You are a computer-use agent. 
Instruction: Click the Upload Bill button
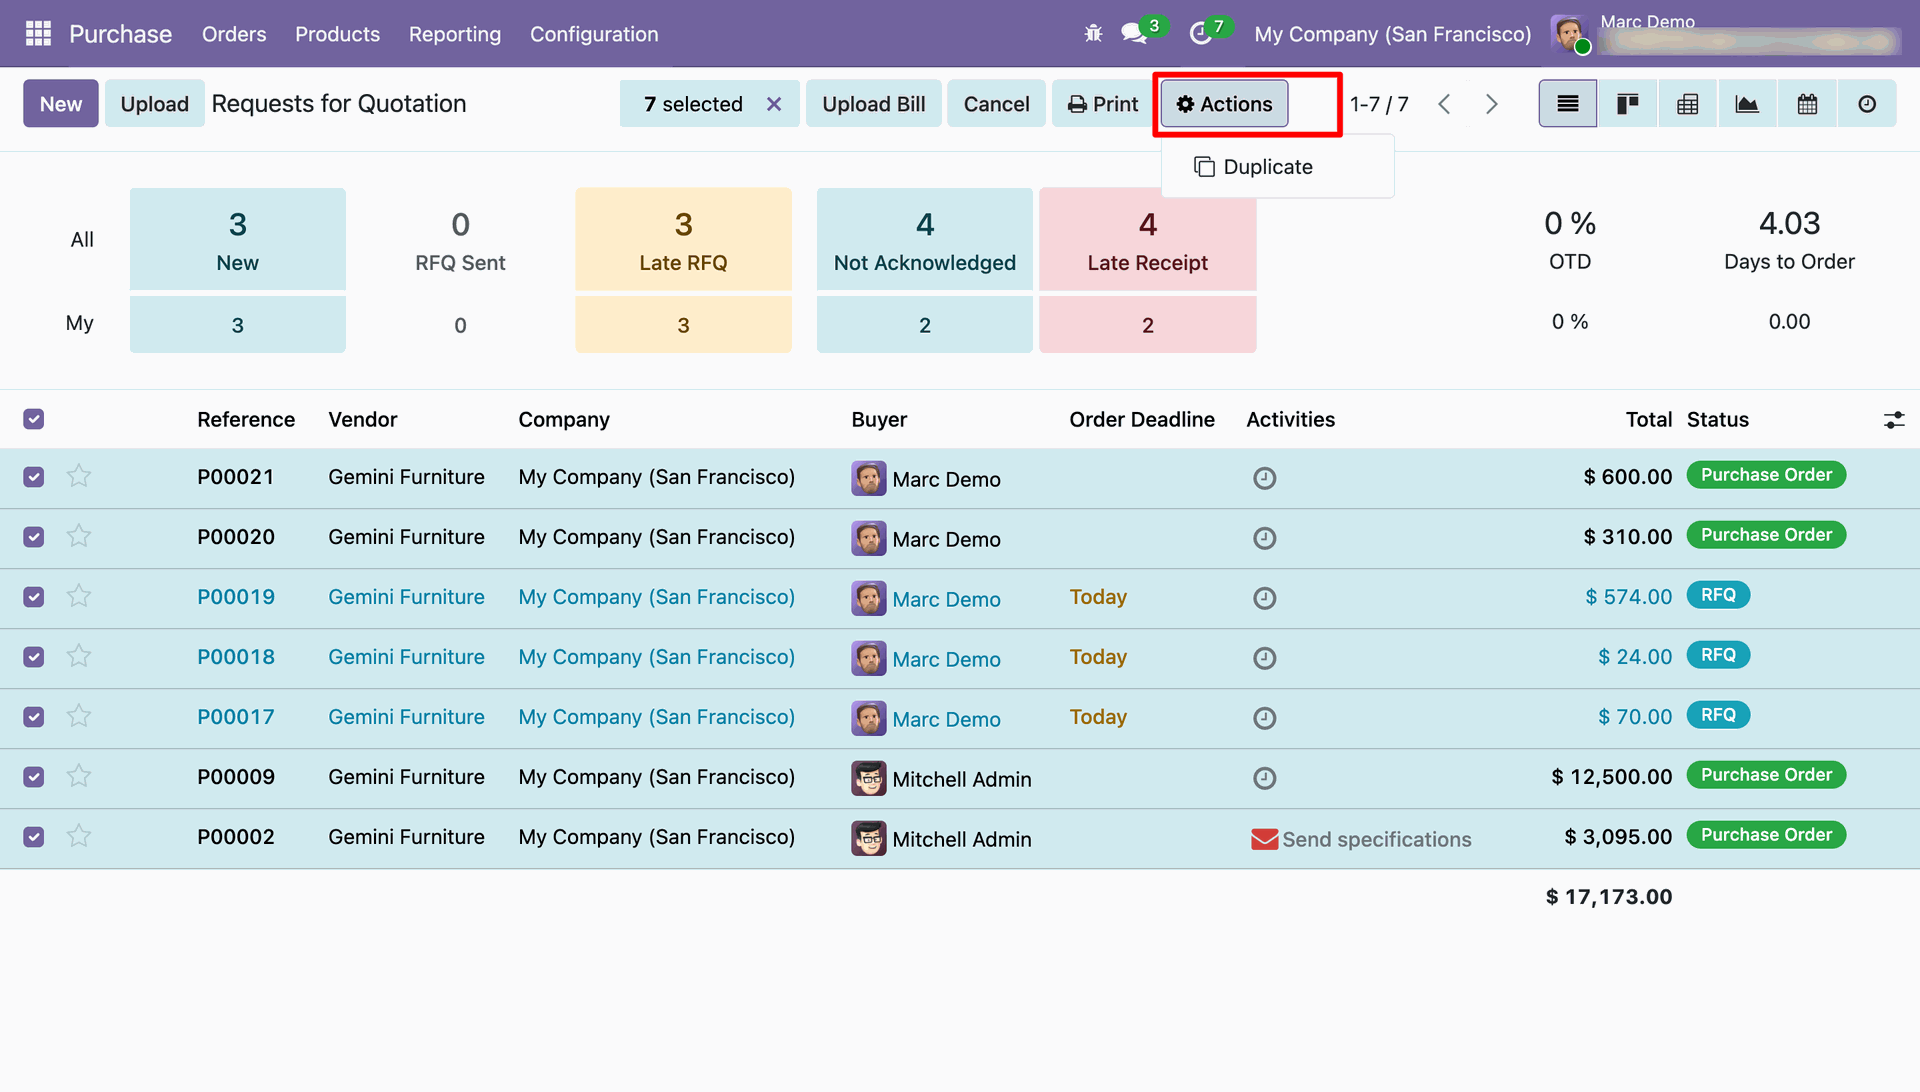[x=873, y=104]
